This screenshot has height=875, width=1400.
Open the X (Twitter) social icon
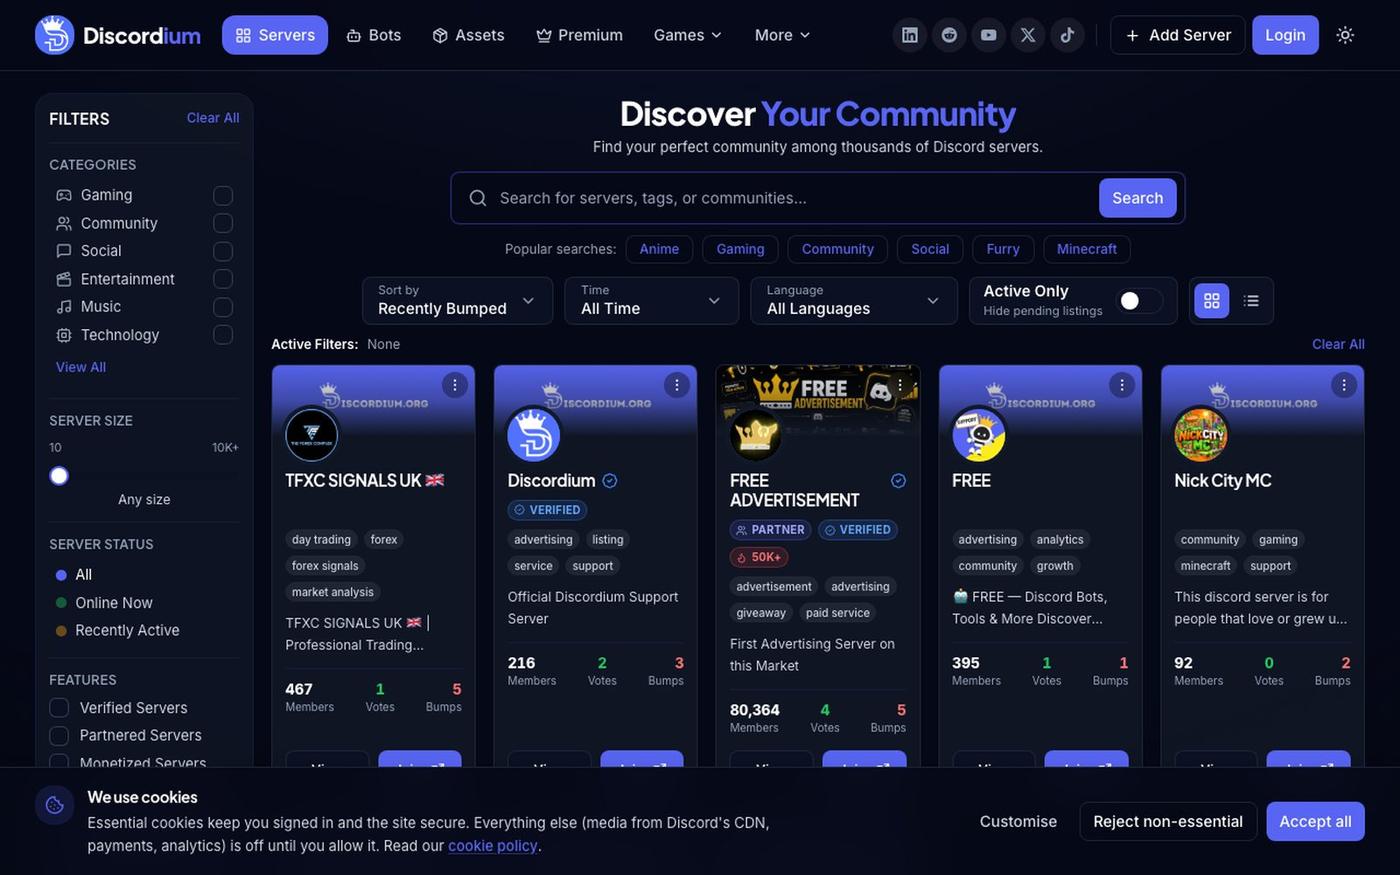(1028, 35)
